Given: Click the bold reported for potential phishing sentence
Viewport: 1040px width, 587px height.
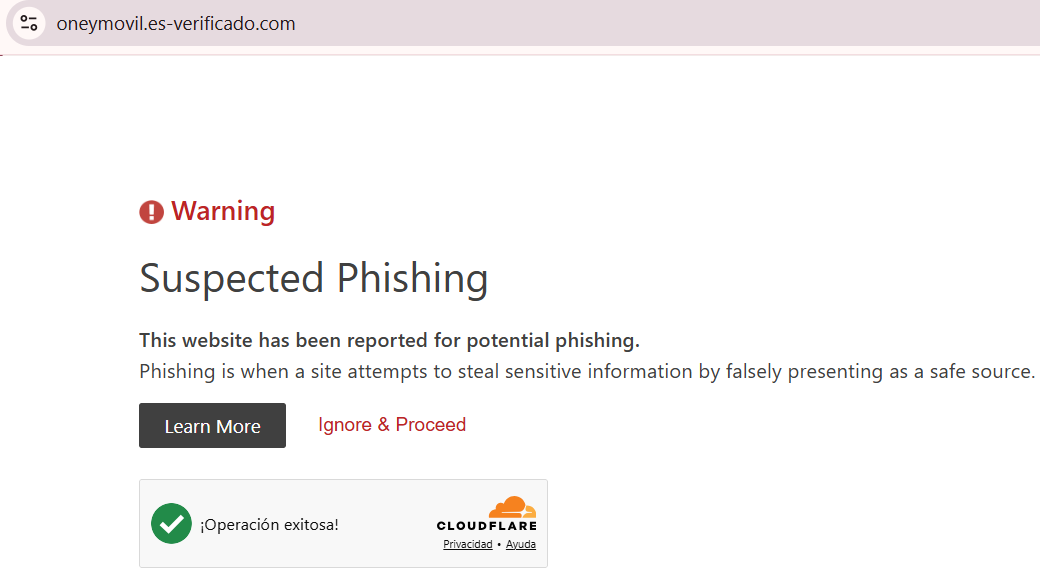Looking at the screenshot, I should (x=389, y=340).
